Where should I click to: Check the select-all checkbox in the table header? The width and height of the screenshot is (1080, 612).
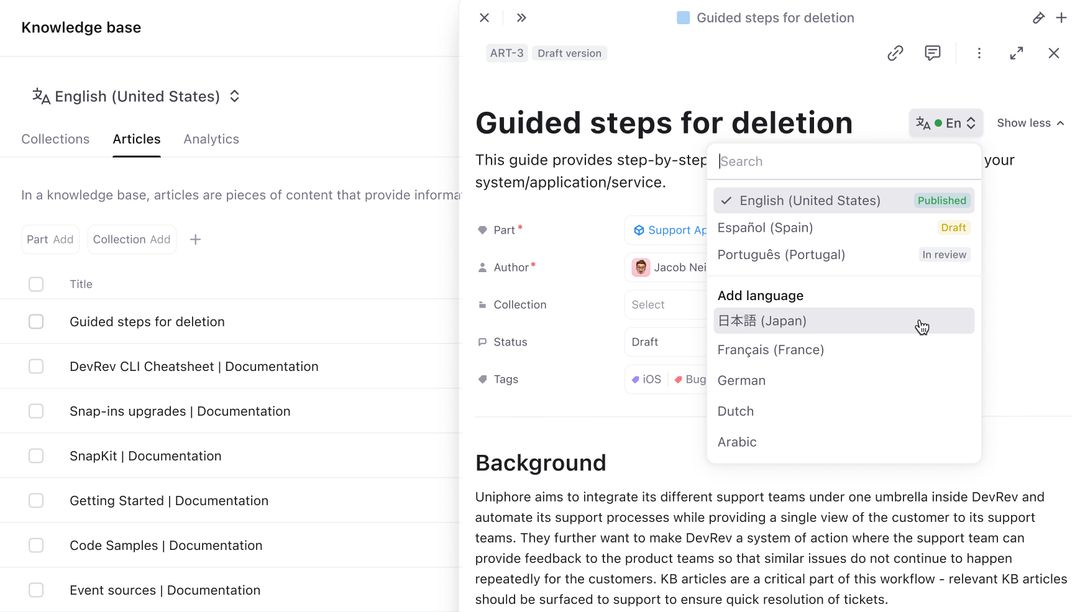pos(36,283)
